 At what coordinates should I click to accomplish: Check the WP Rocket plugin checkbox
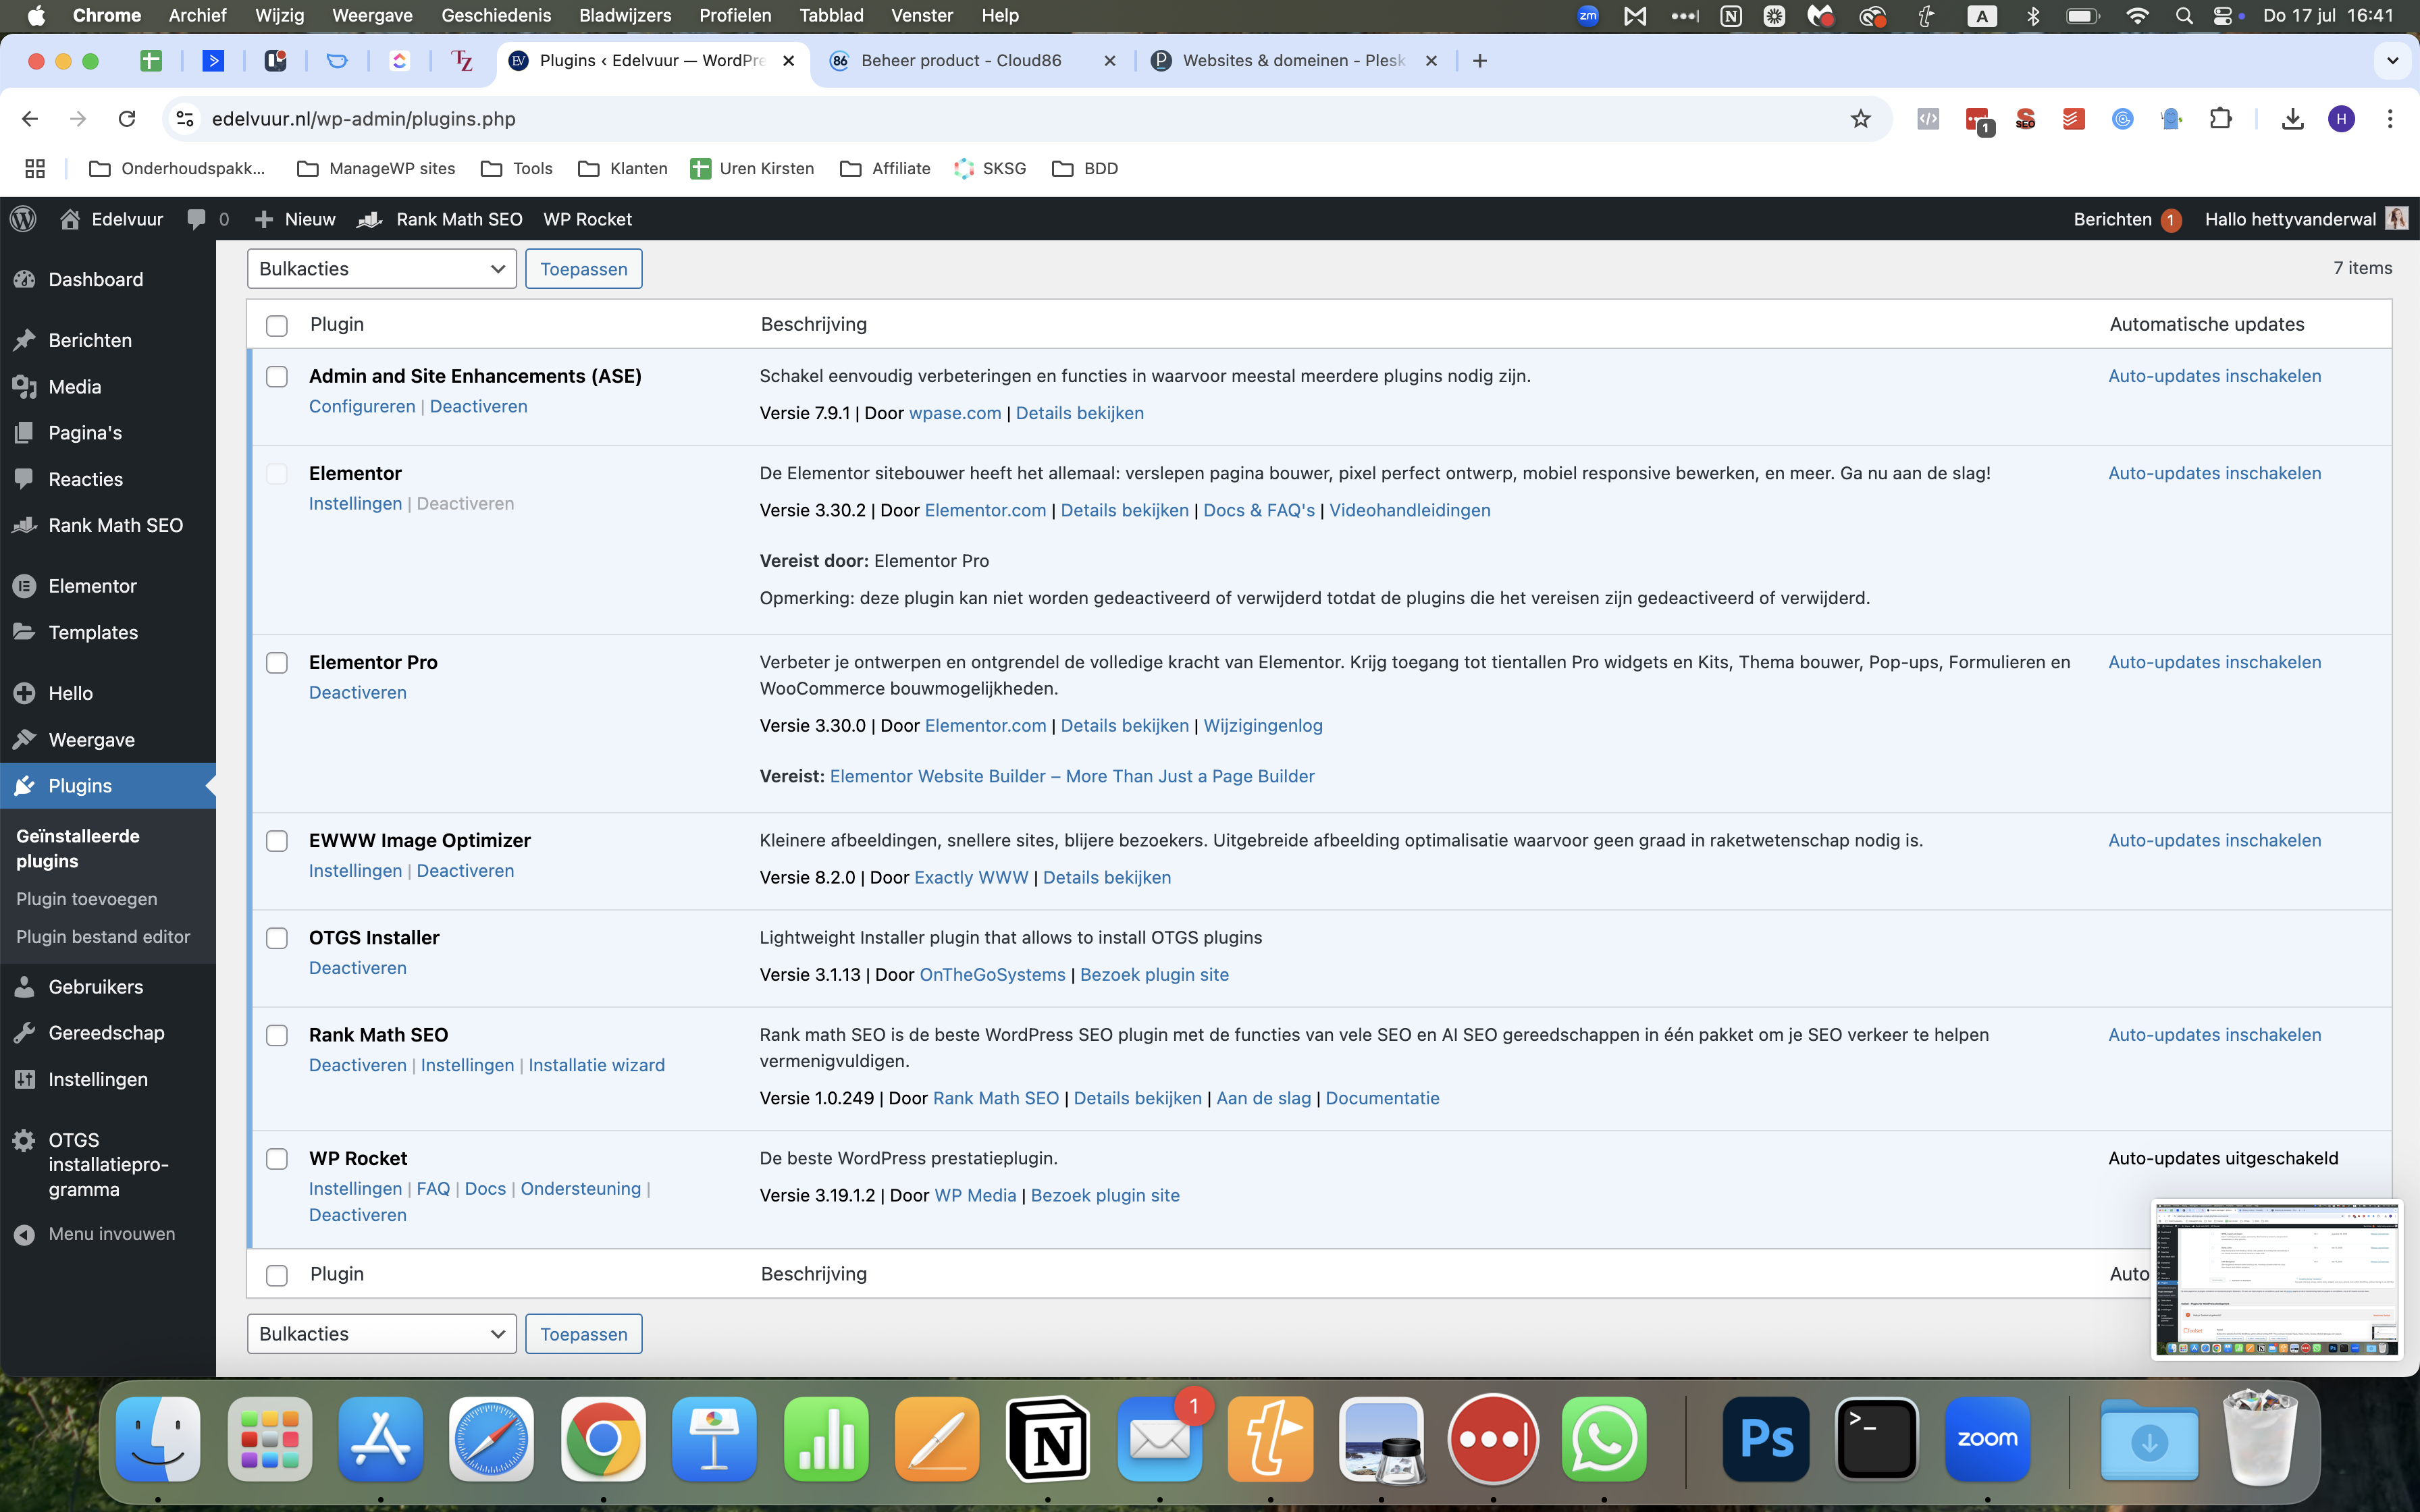(x=277, y=1158)
